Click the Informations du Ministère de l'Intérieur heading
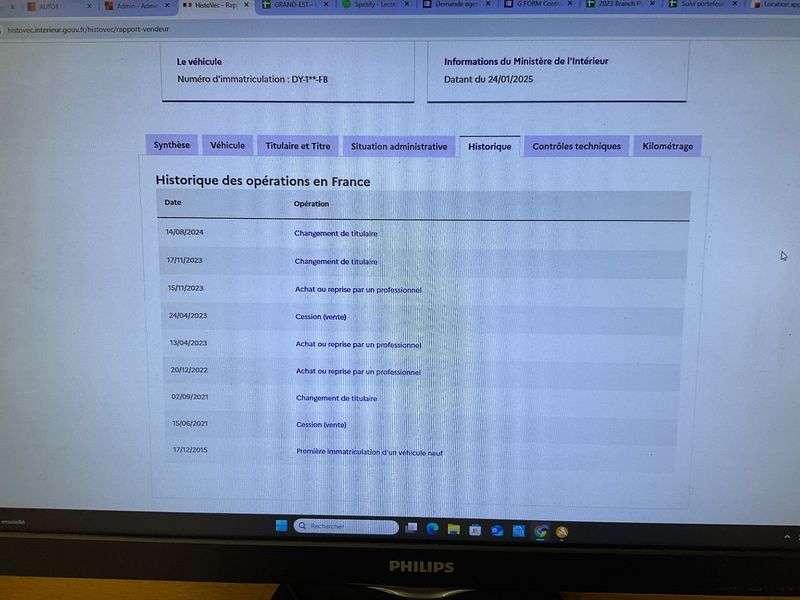The image size is (800, 600). [x=526, y=61]
